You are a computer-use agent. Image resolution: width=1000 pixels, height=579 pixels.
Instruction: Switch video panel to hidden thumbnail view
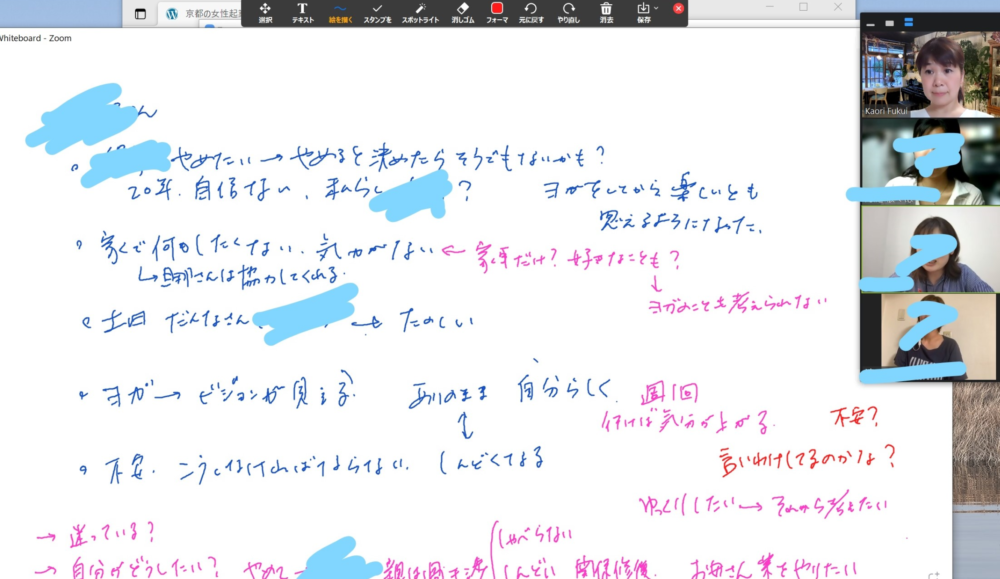click(x=871, y=22)
